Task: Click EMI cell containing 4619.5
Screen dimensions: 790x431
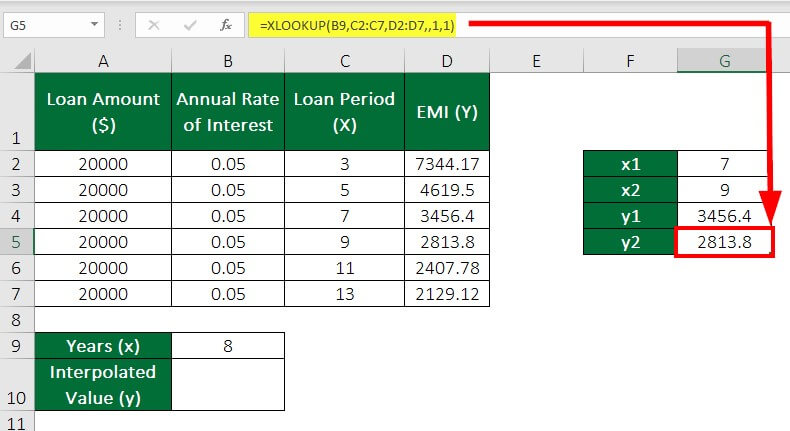Action: click(x=447, y=190)
